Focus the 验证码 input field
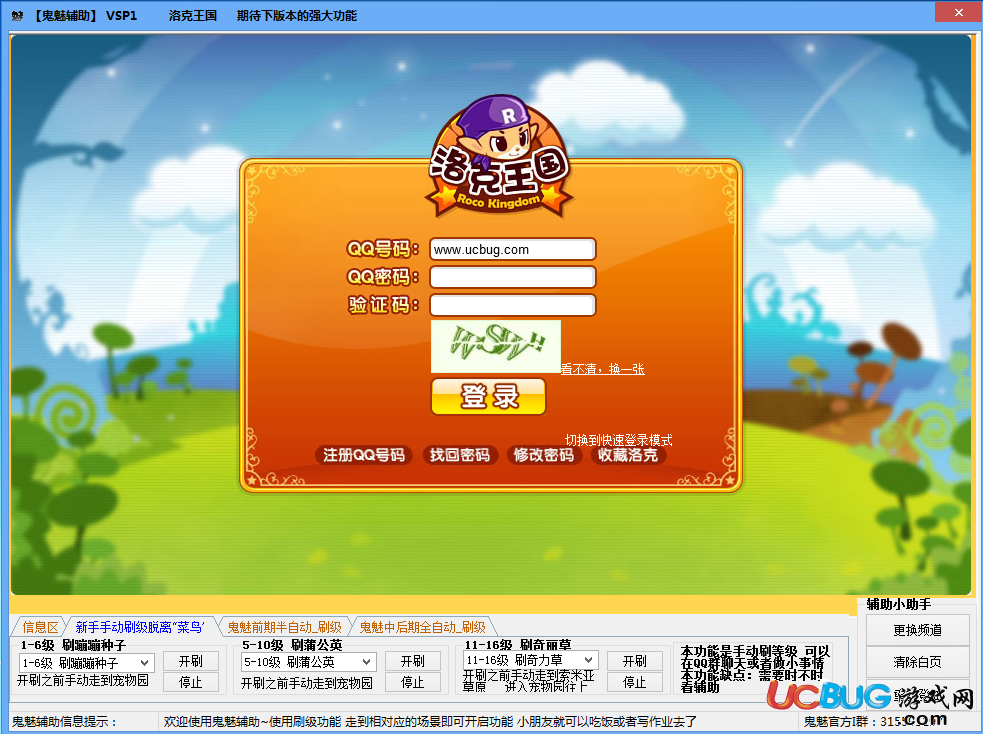The height and width of the screenshot is (734, 983). [x=512, y=305]
